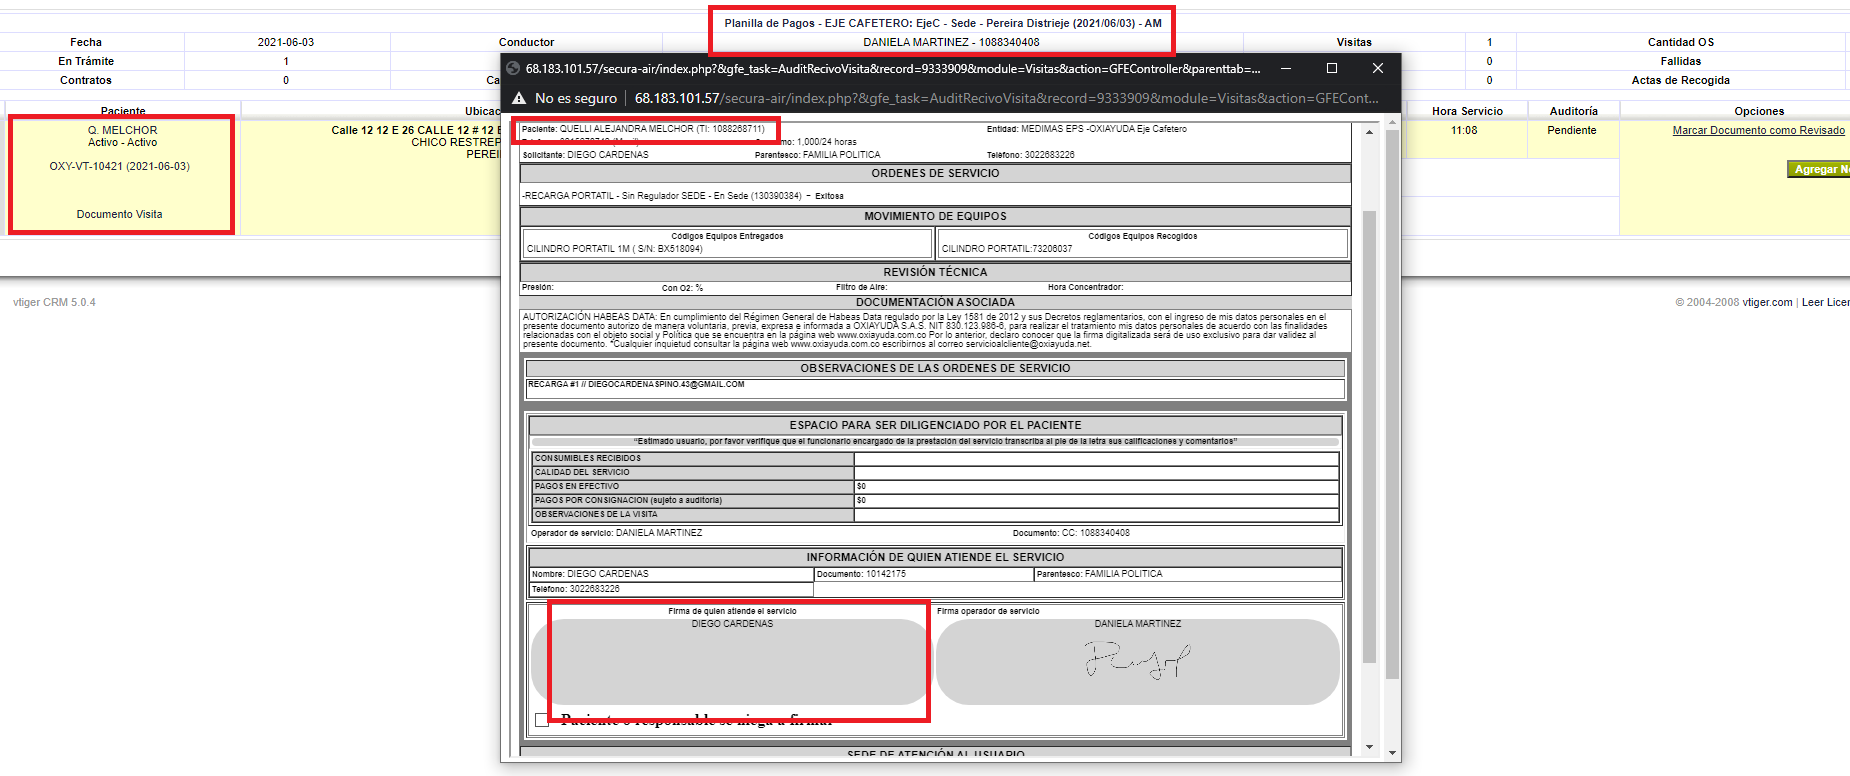Click 'DANIELA MARTINEZ - 1088340408' conductor value
Image resolution: width=1850 pixels, height=776 pixels.
pyautogui.click(x=951, y=42)
